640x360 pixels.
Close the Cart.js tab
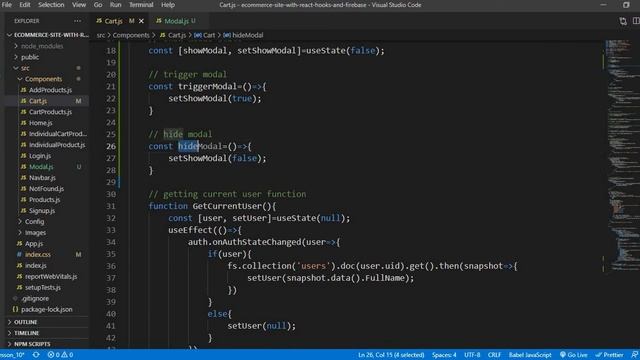click(x=141, y=21)
